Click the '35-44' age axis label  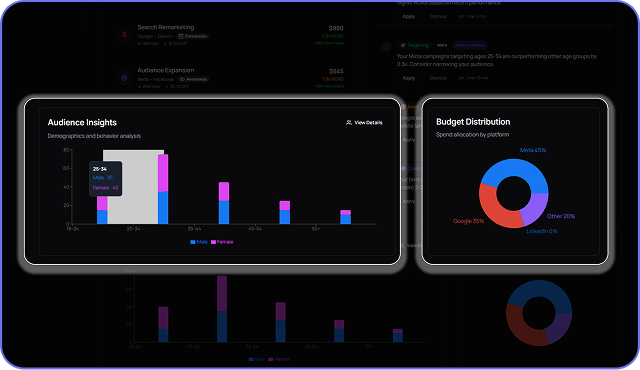click(194, 229)
